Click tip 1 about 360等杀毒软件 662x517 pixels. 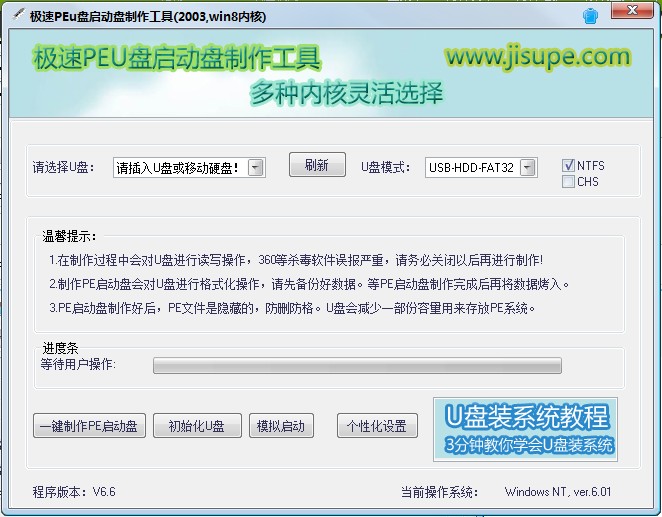point(296,260)
